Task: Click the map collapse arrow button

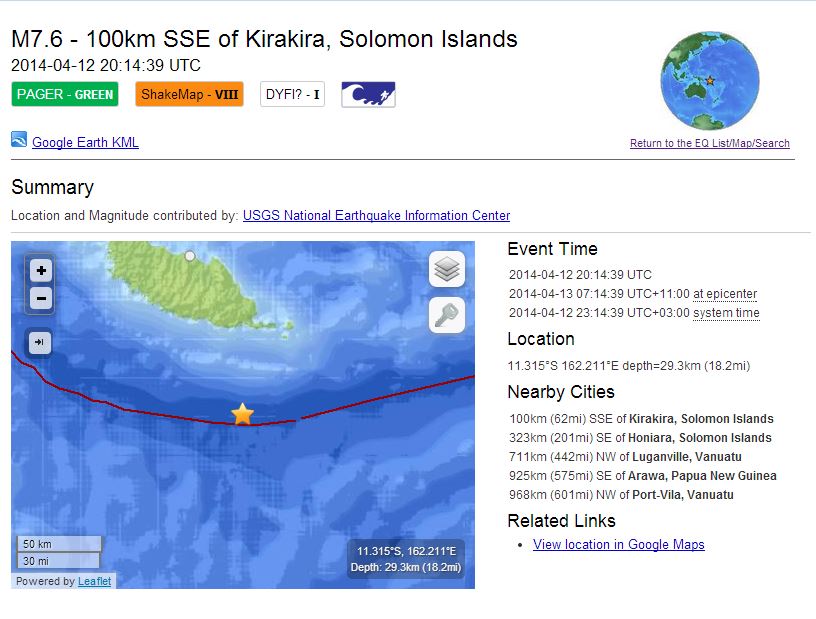Action: coord(39,342)
